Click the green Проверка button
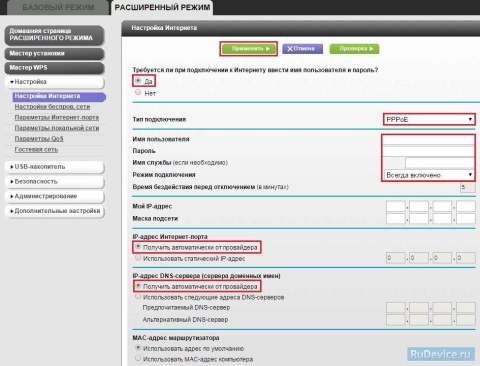The width and height of the screenshot is (480, 366). 354,49
